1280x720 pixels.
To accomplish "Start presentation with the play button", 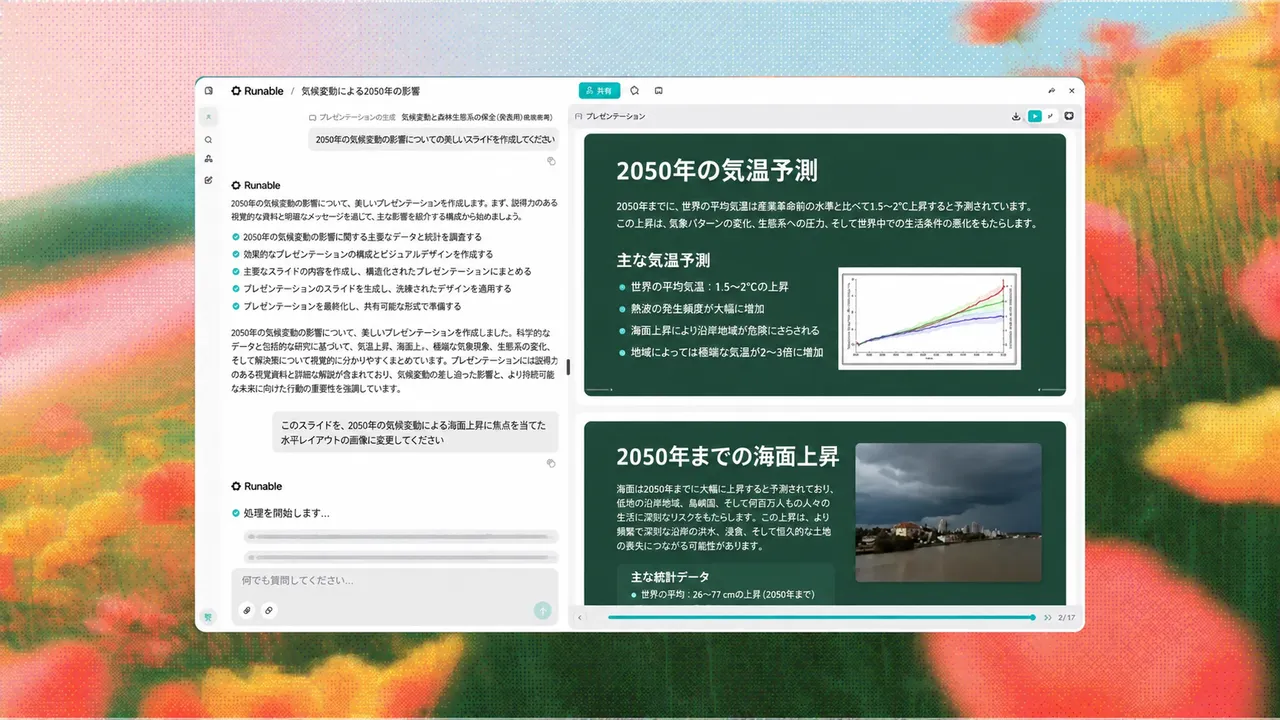I will pyautogui.click(x=1035, y=116).
